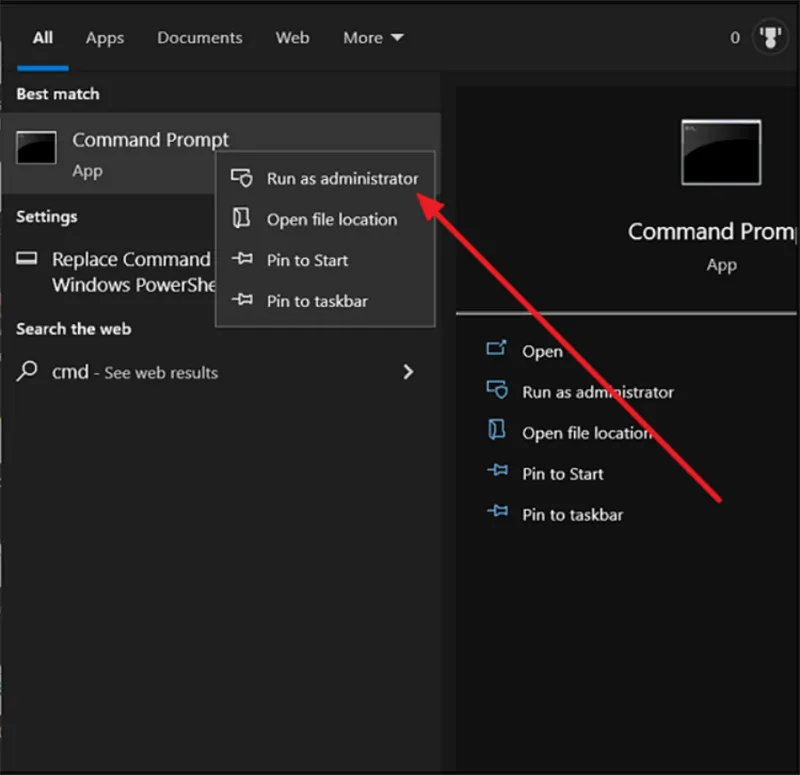Choose Pin to Start in context menu
This screenshot has height=775, width=800.
coord(325,260)
